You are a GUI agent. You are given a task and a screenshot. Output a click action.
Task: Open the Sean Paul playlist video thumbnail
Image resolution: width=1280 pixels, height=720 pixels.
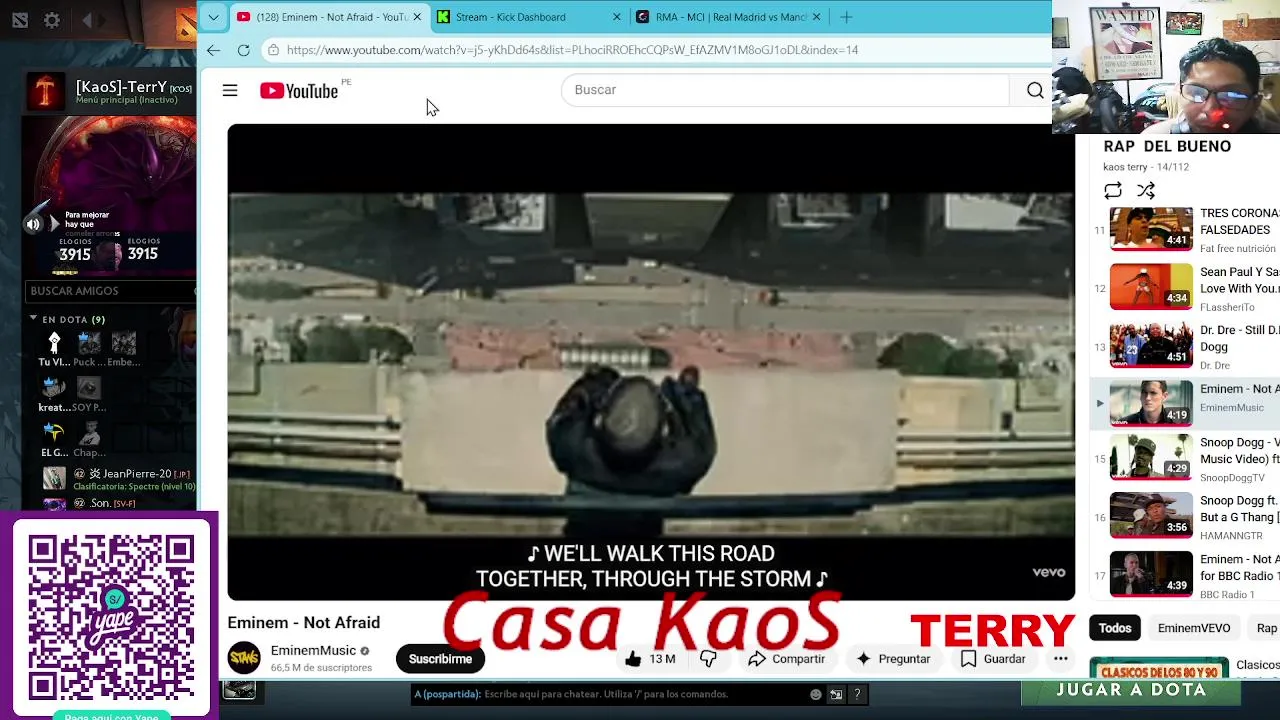[x=1151, y=288]
